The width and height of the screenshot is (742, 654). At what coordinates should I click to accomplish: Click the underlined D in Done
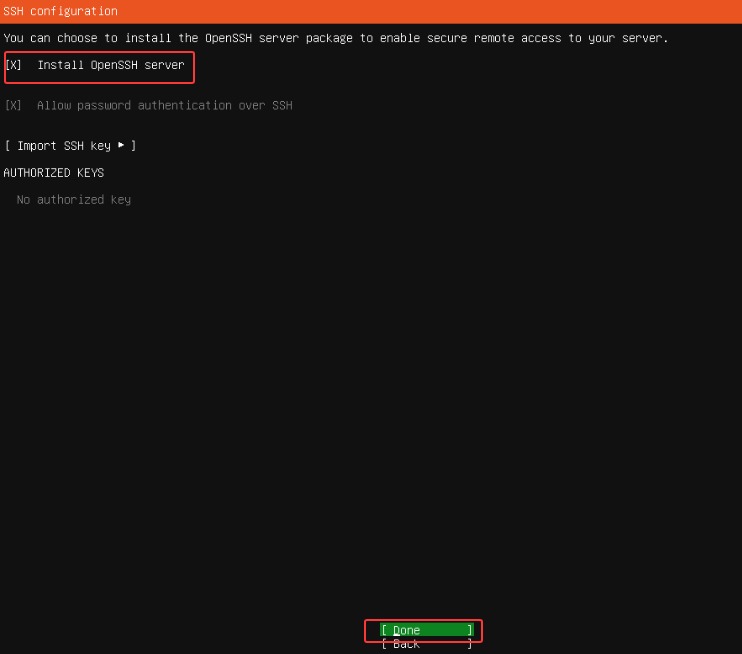click(397, 630)
